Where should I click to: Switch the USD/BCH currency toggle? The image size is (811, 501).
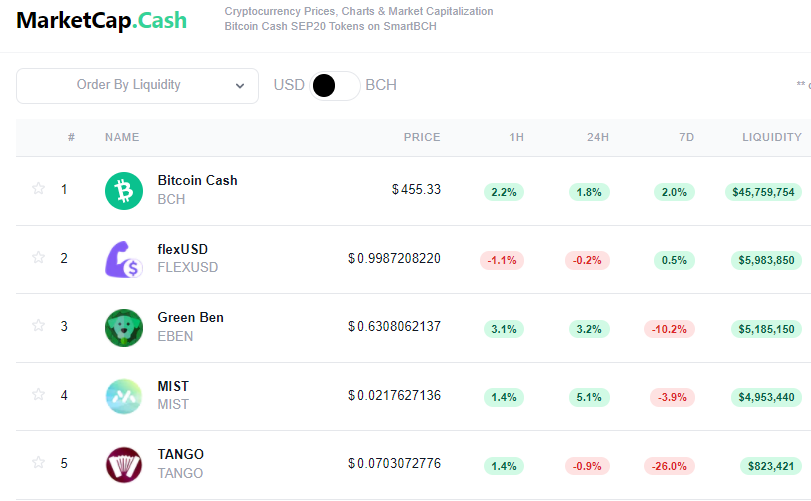335,85
